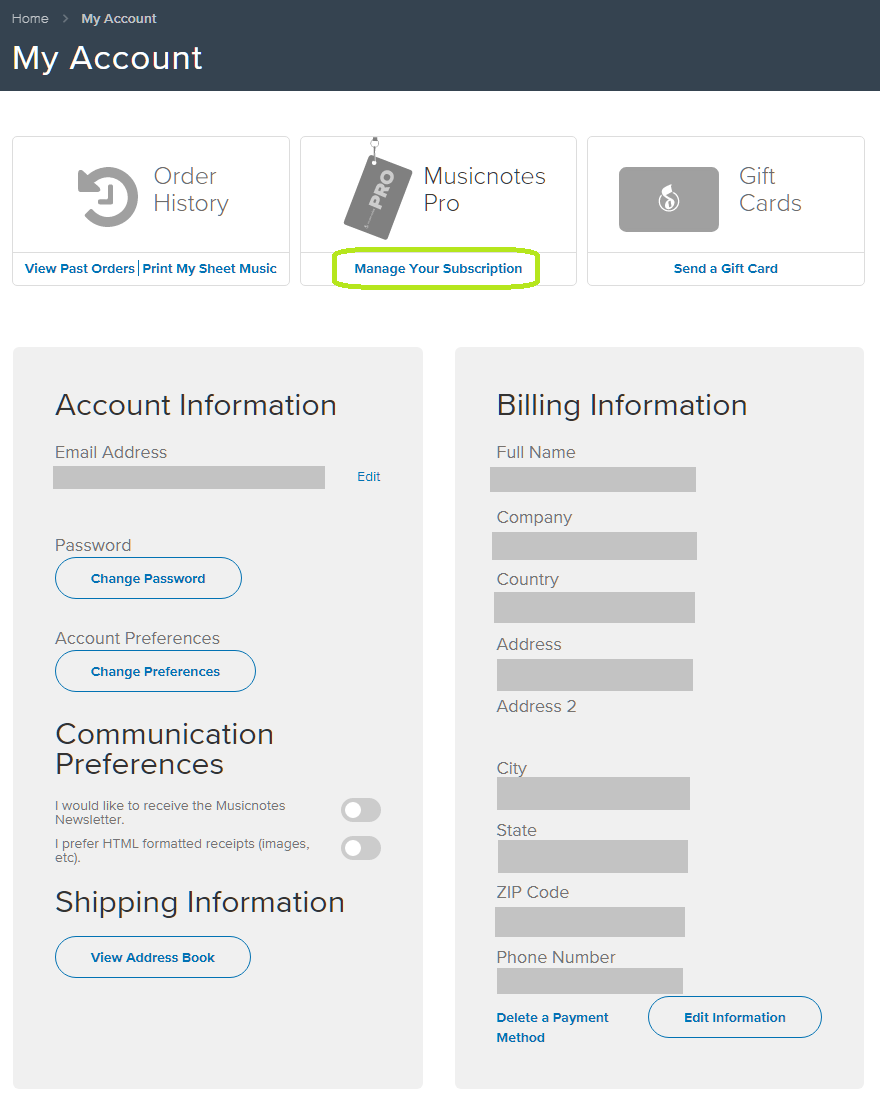Open View Past Orders link
This screenshot has width=882, height=1110.
(79, 268)
